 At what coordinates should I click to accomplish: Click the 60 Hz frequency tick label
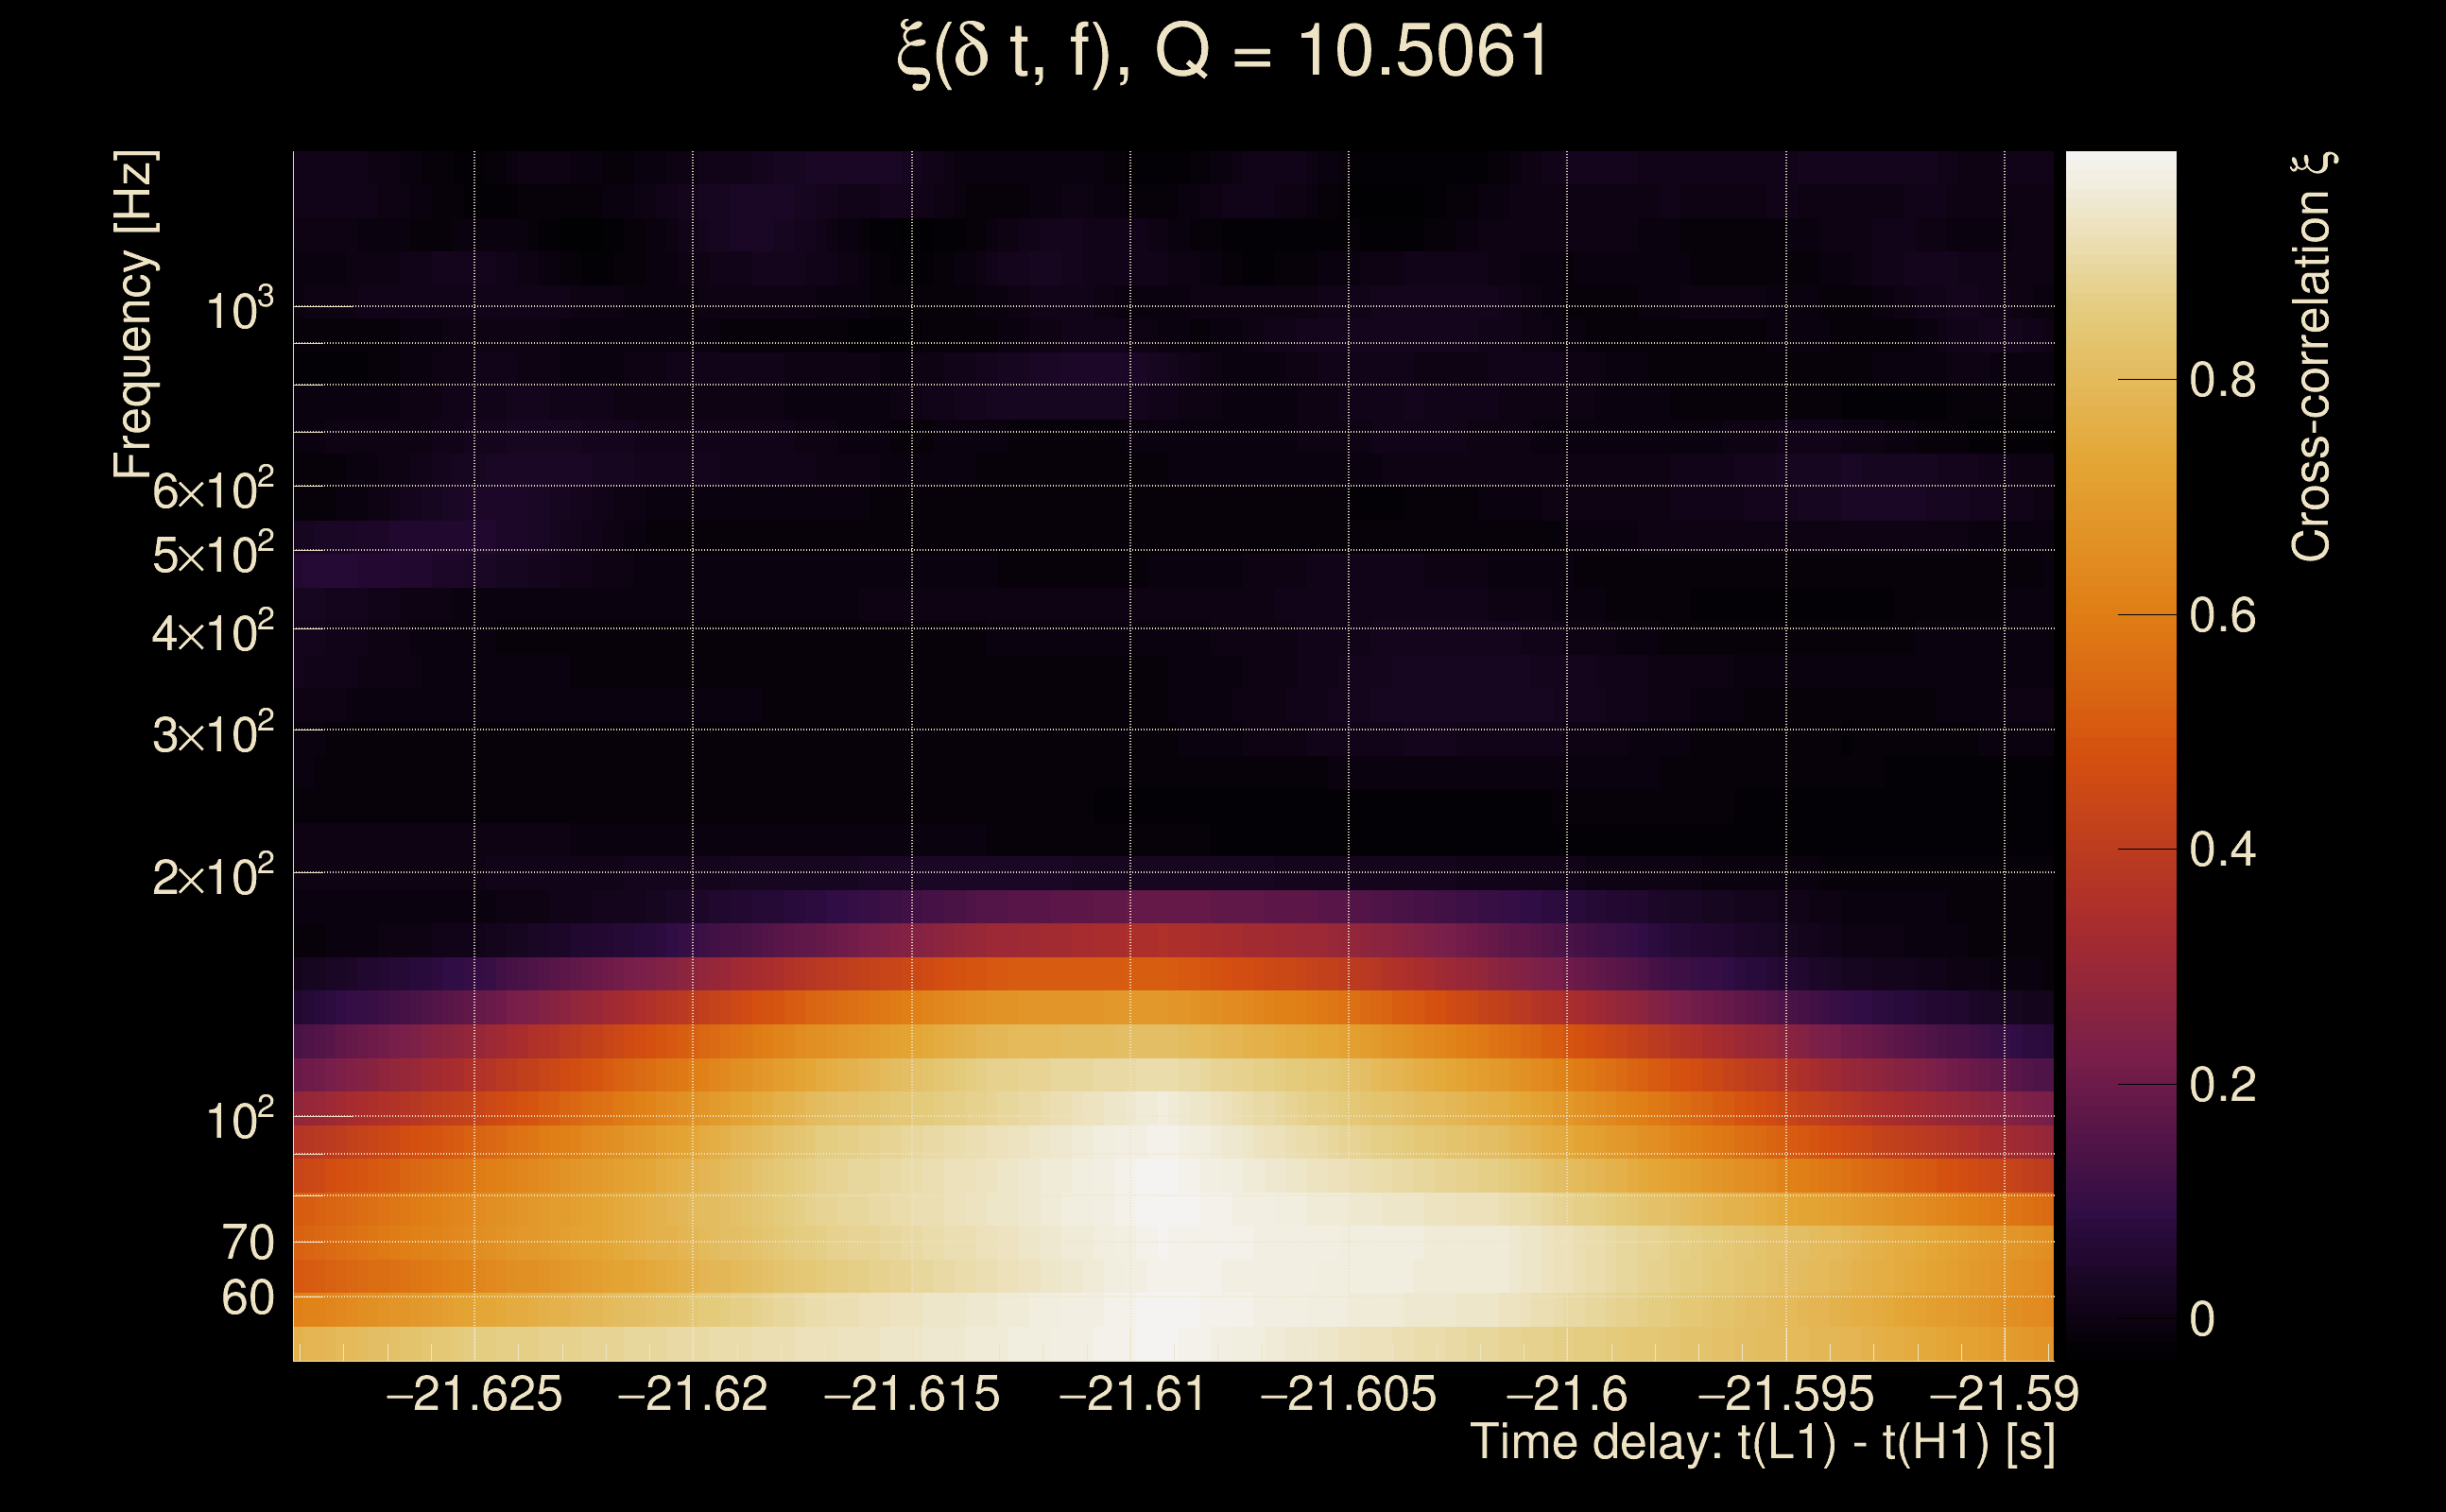click(247, 1298)
